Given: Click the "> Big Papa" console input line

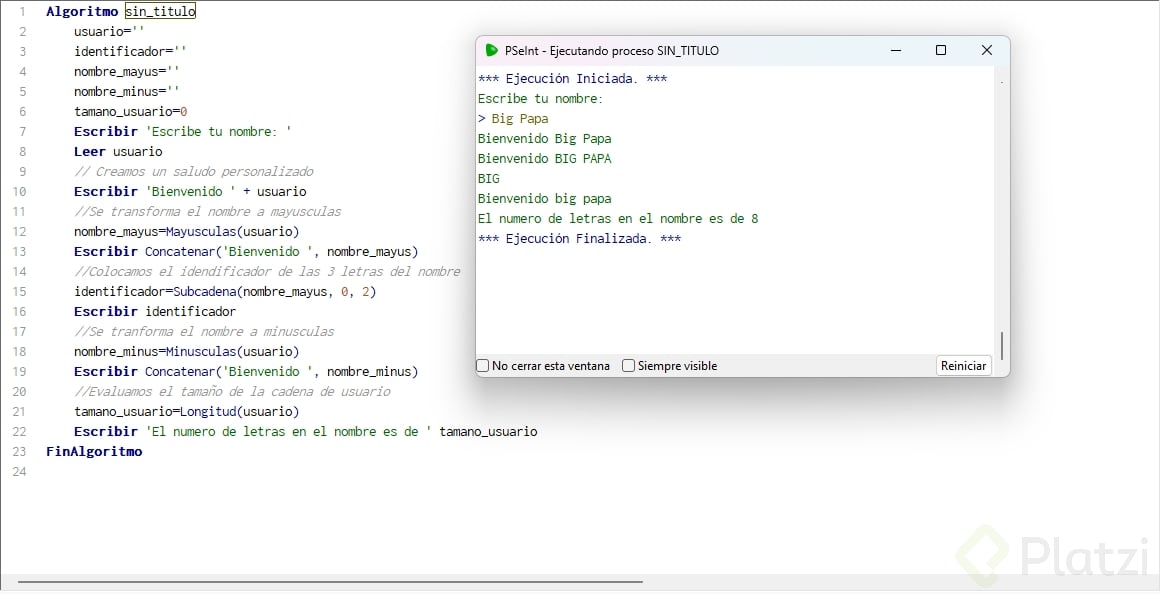Looking at the screenshot, I should [x=513, y=119].
